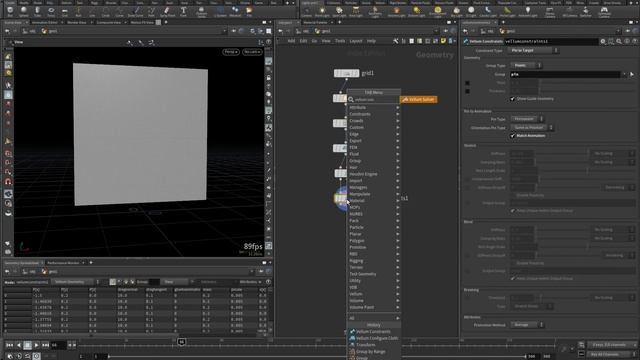Open the Group Type dropdown

coord(527,65)
